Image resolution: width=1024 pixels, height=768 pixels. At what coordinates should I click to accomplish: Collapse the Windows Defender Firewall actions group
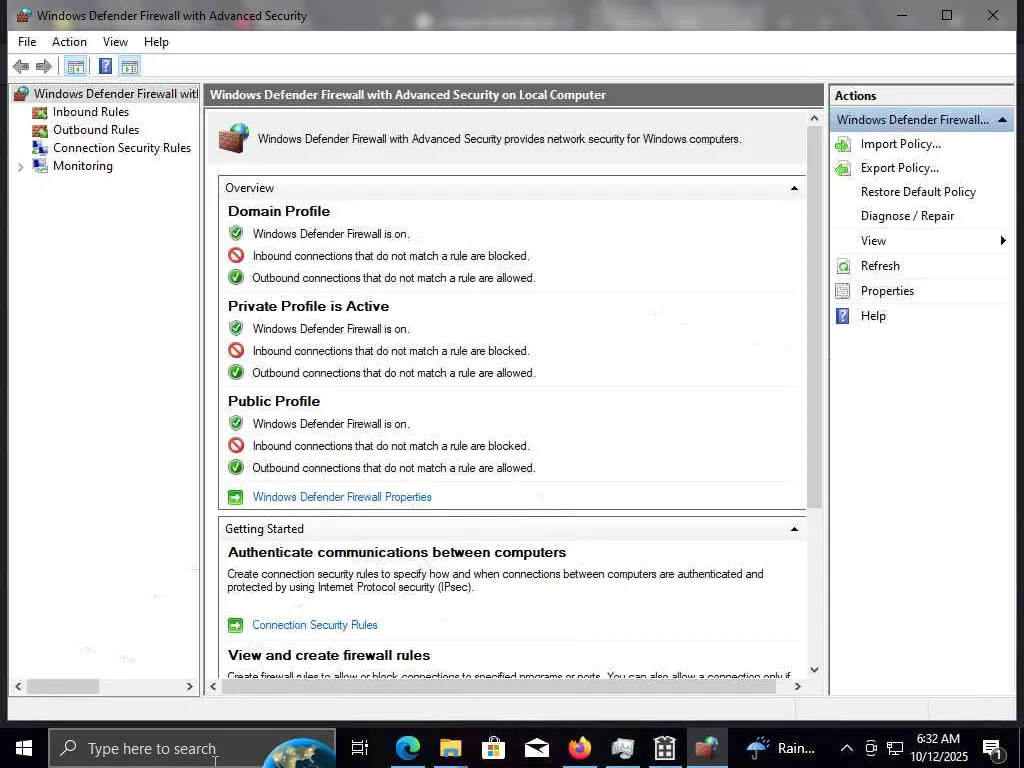point(1002,120)
